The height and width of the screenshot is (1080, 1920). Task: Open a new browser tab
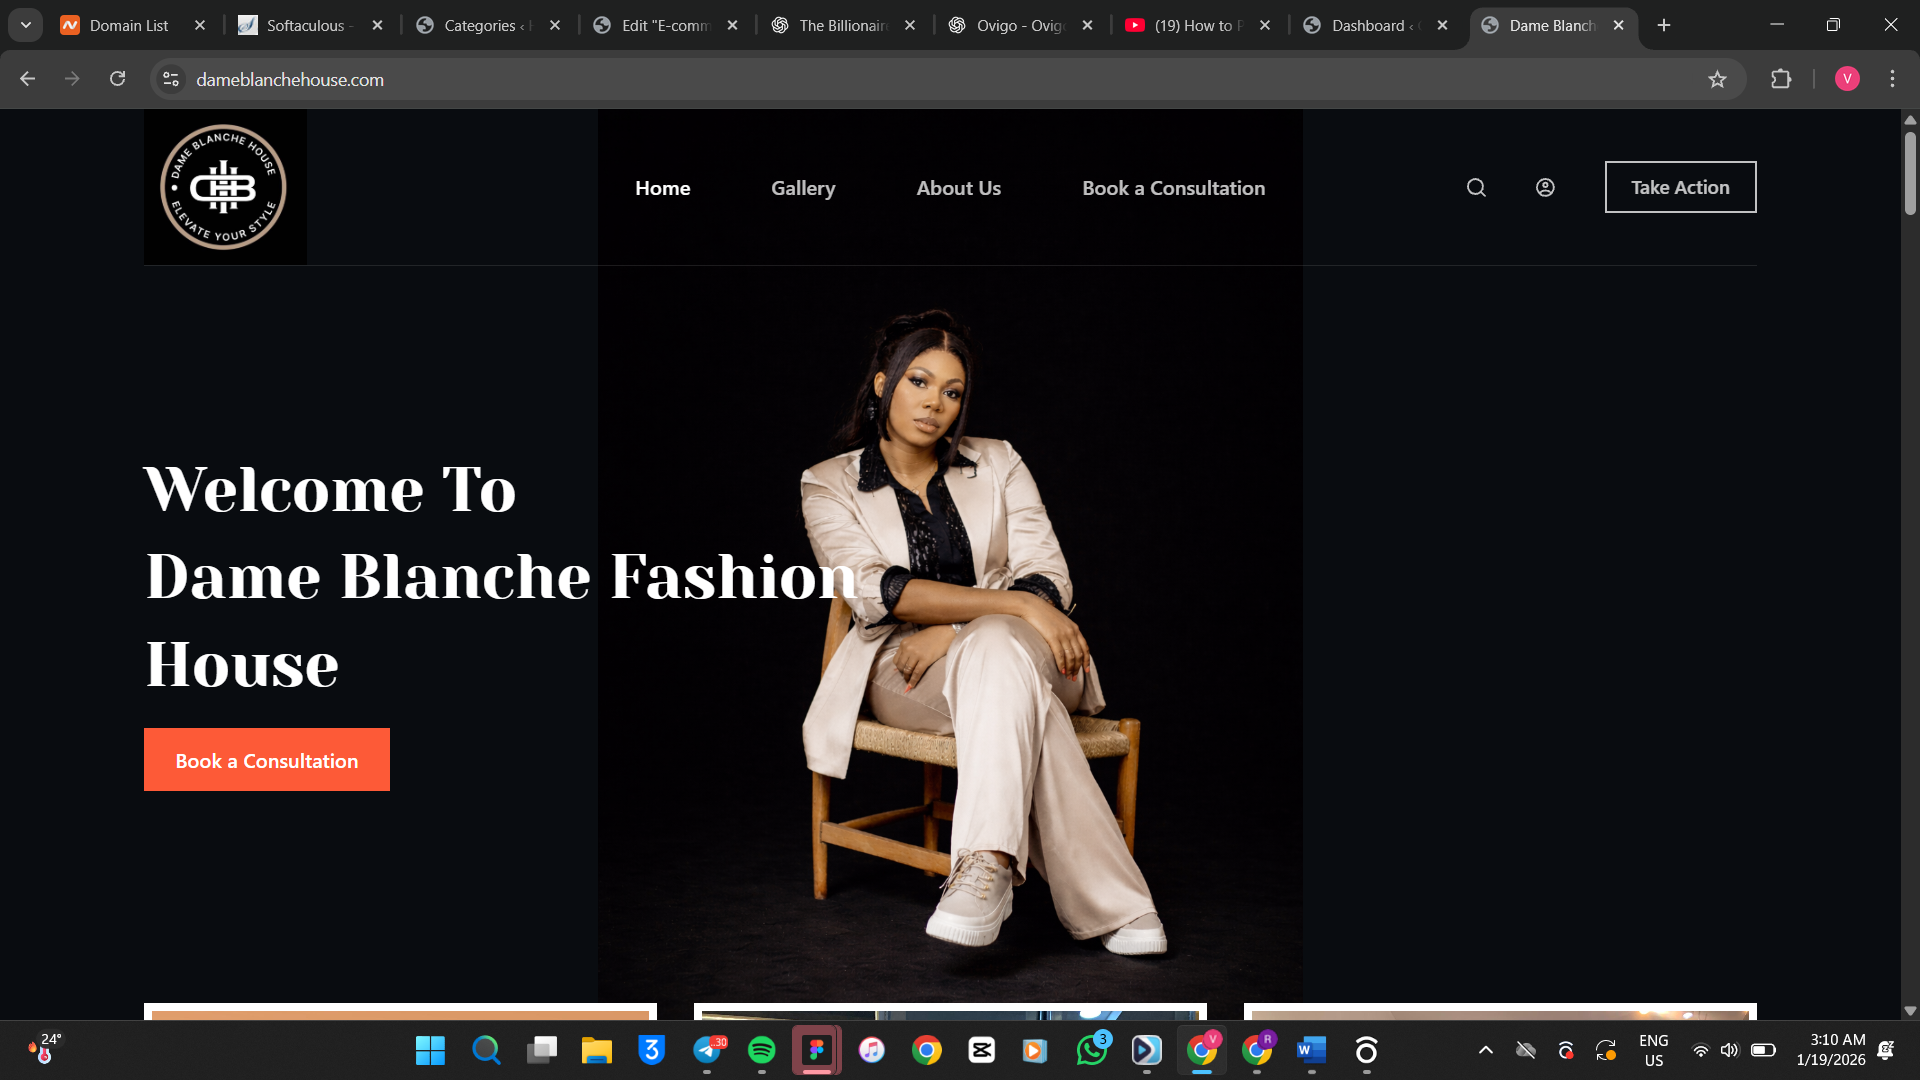(x=1664, y=25)
